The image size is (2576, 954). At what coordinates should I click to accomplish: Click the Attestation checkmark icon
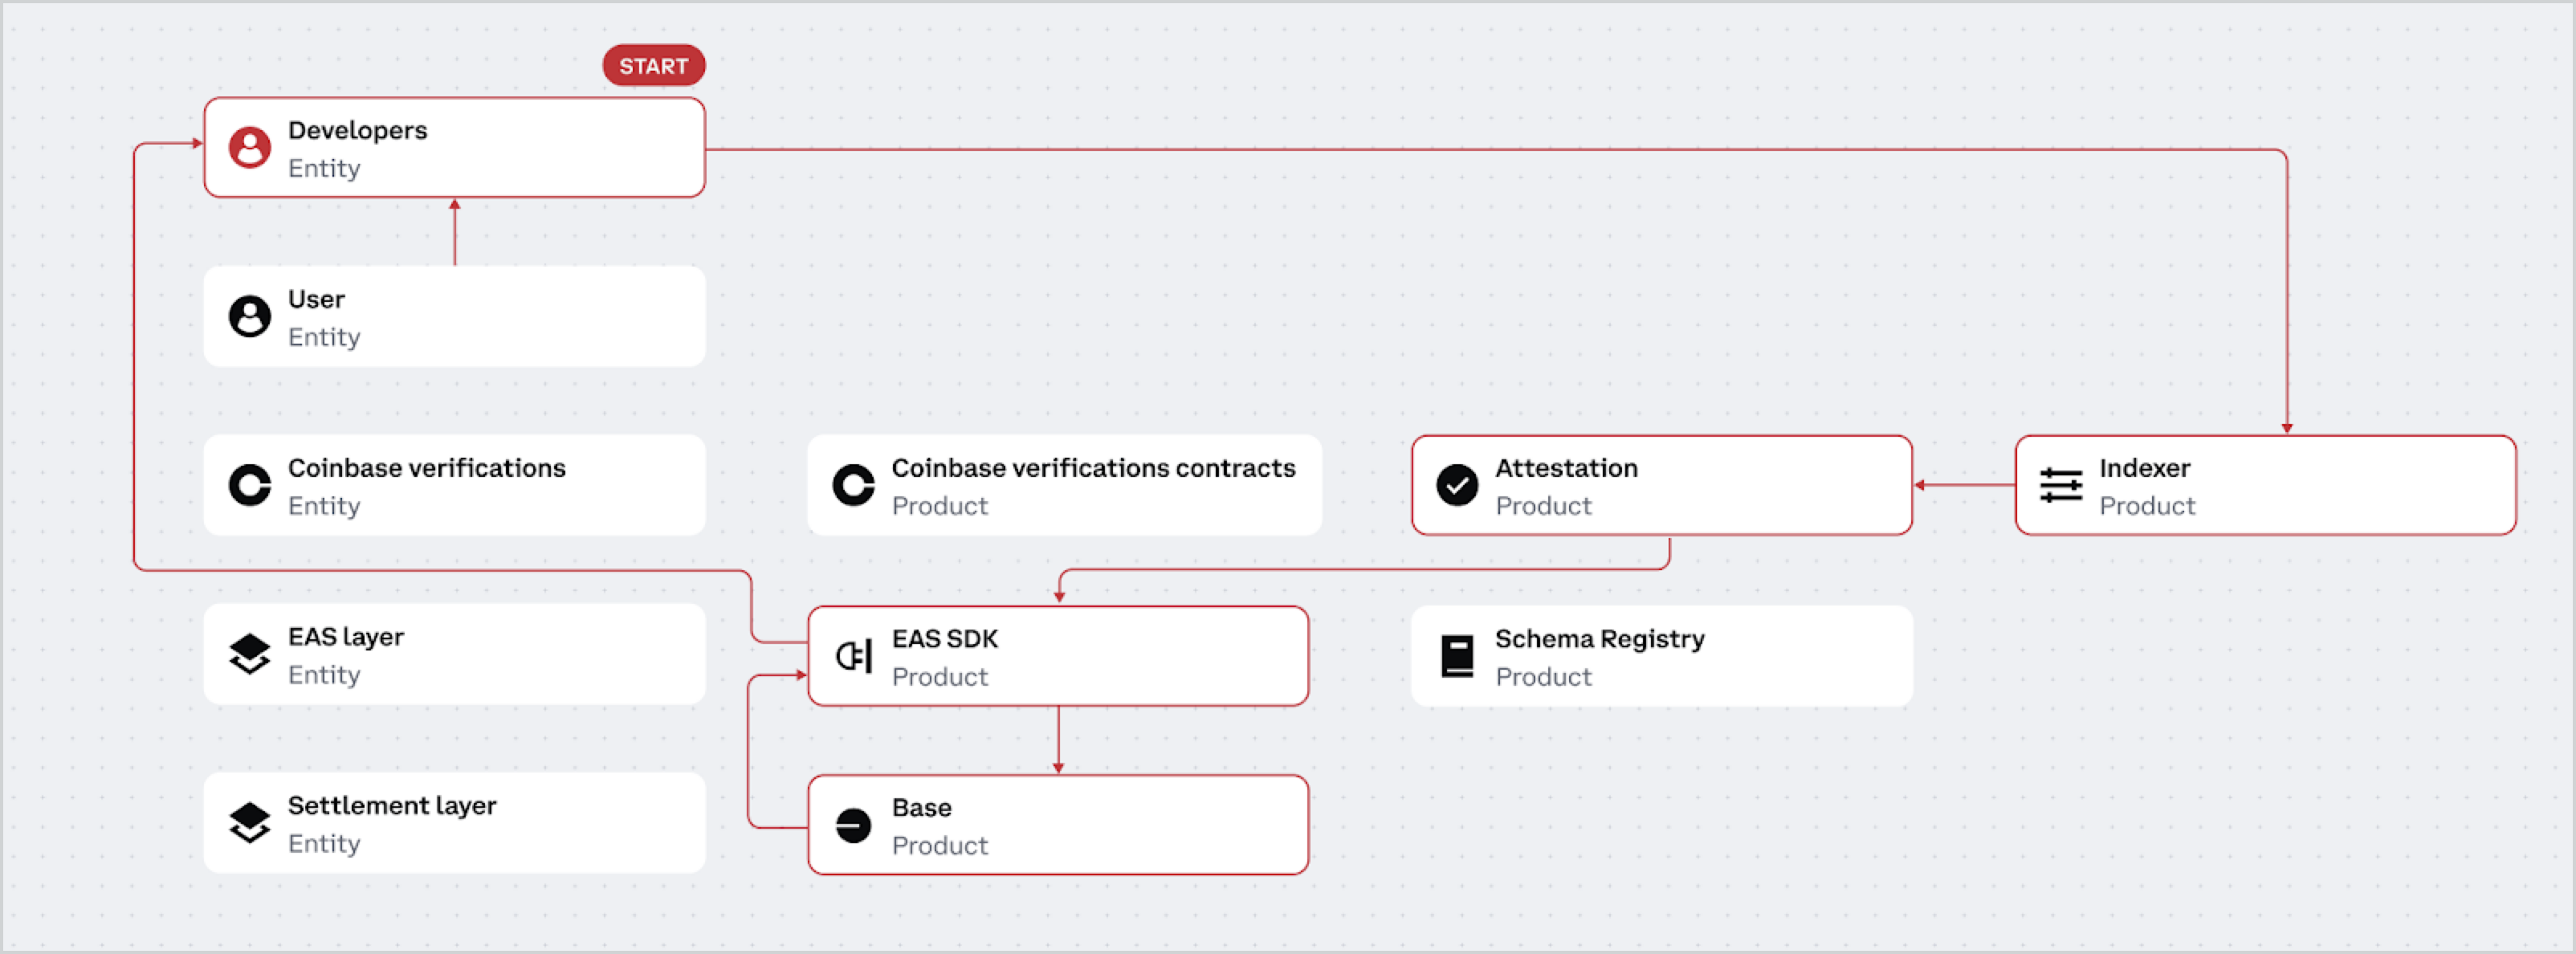pyautogui.click(x=1457, y=485)
